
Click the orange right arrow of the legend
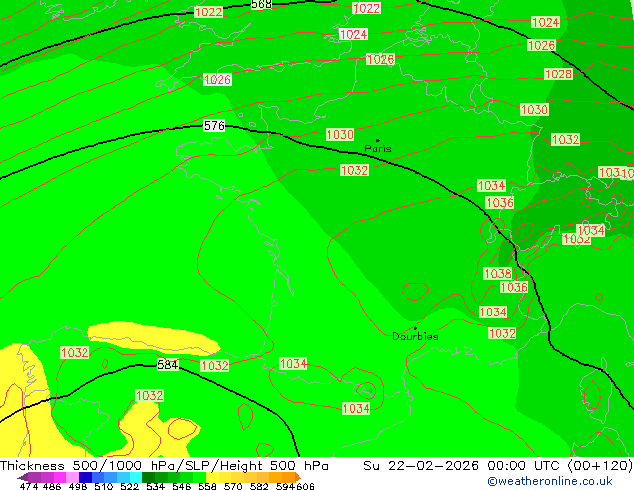coord(298,477)
